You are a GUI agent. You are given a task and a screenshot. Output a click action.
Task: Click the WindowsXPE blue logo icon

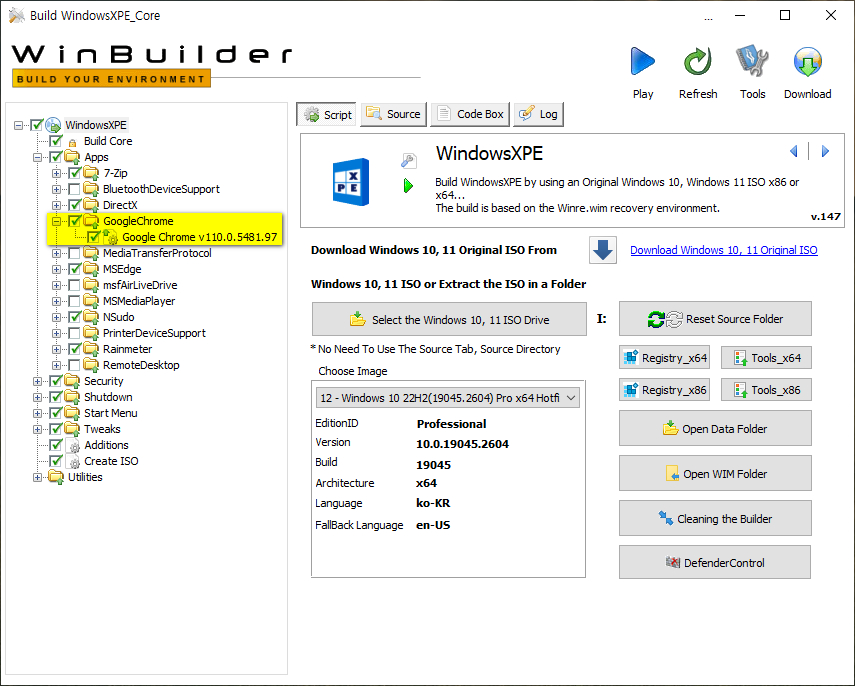[x=351, y=182]
